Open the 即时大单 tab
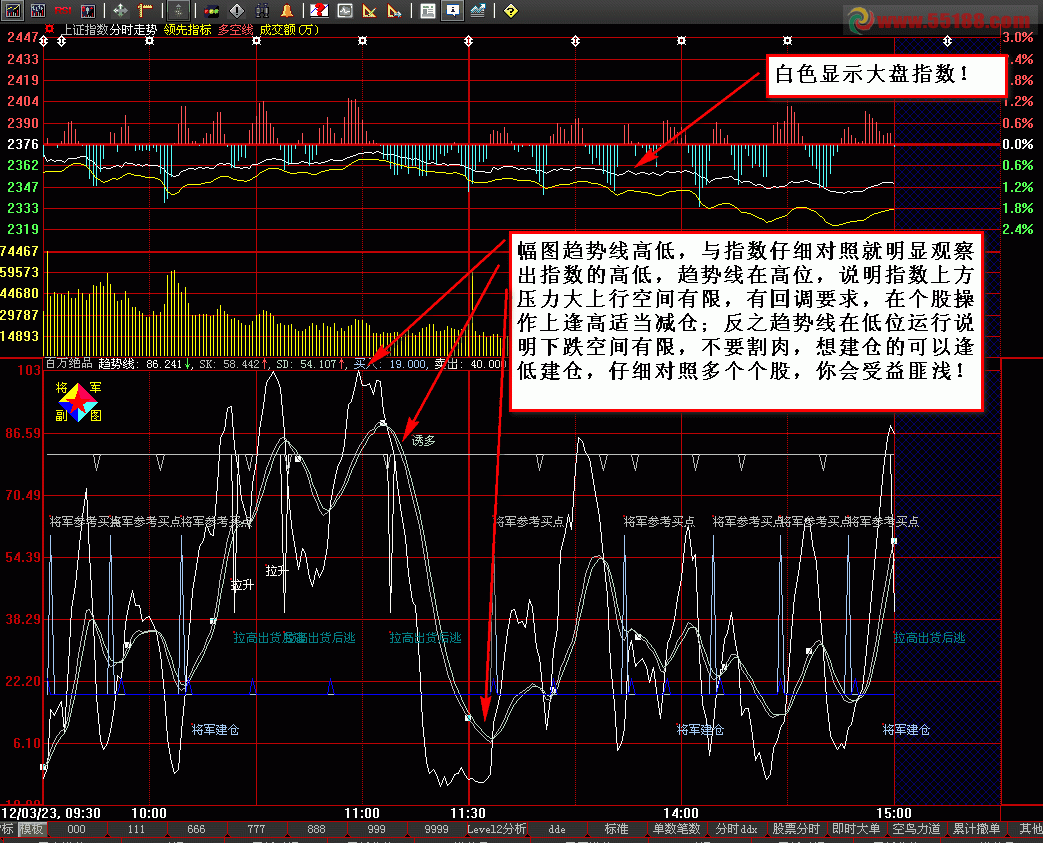 tap(856, 829)
